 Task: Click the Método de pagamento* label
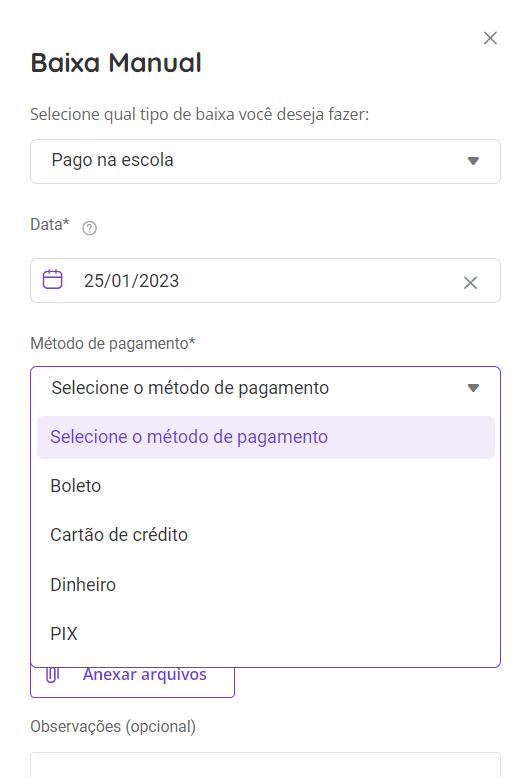[113, 343]
